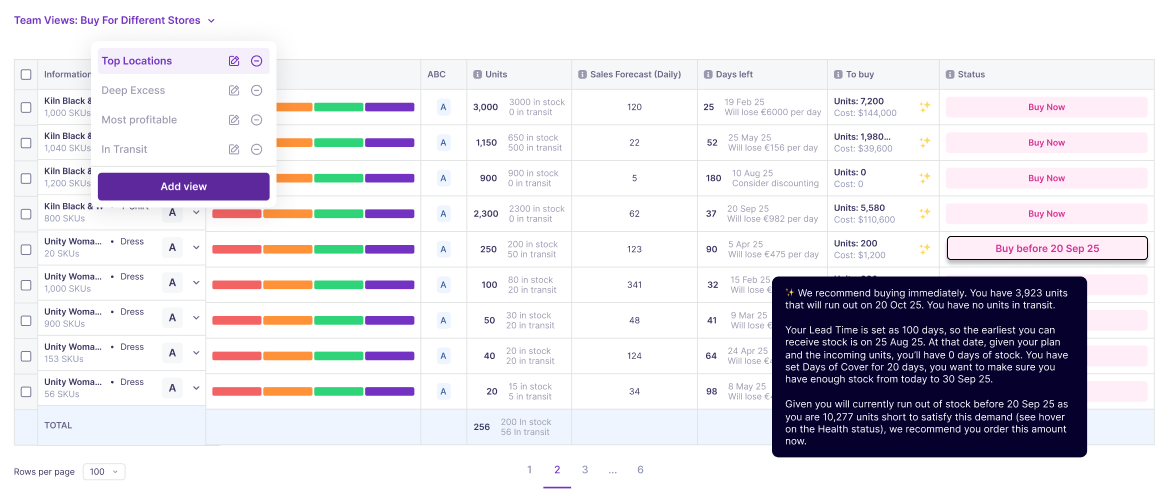Click the current page 2 indicator

tap(557, 470)
